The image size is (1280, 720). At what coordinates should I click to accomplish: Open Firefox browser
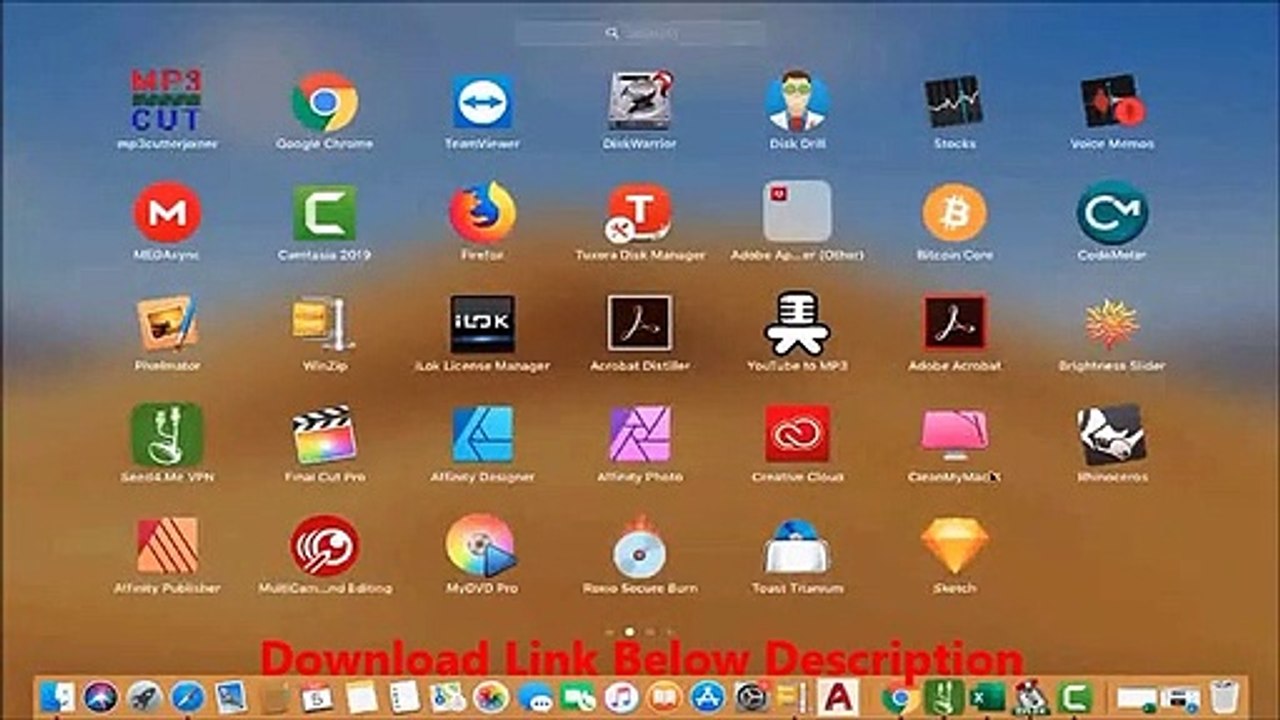(x=483, y=212)
